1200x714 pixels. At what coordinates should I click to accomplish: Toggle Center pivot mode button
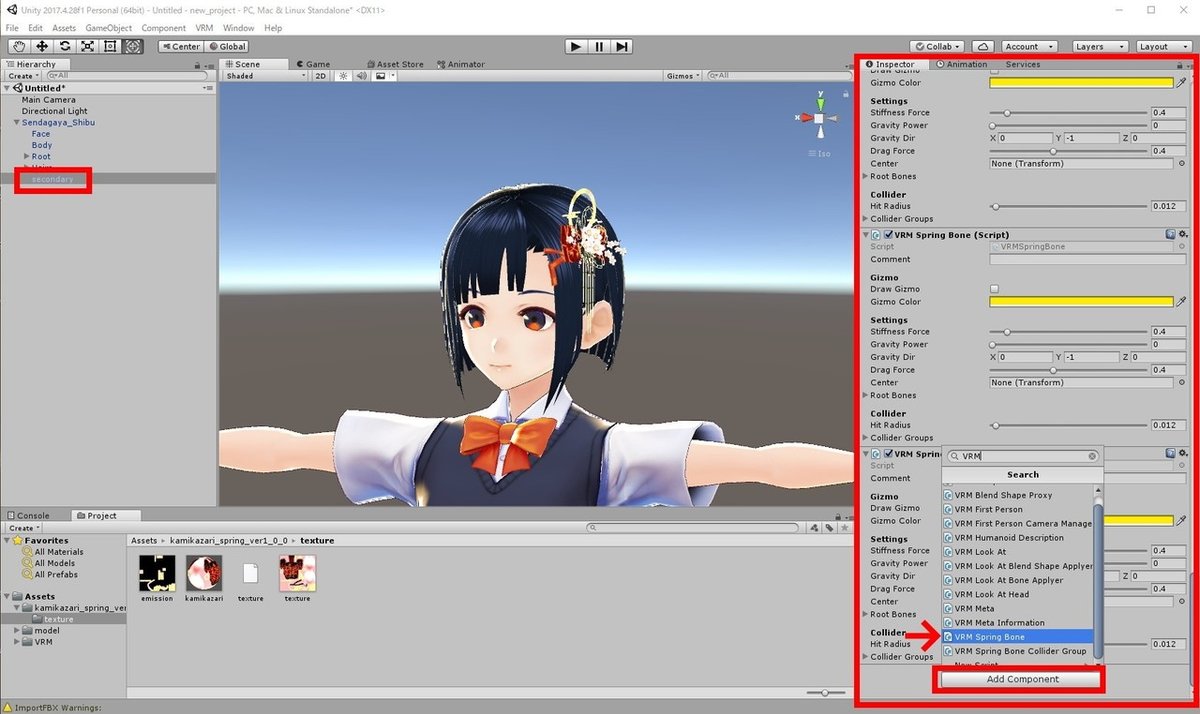(181, 46)
